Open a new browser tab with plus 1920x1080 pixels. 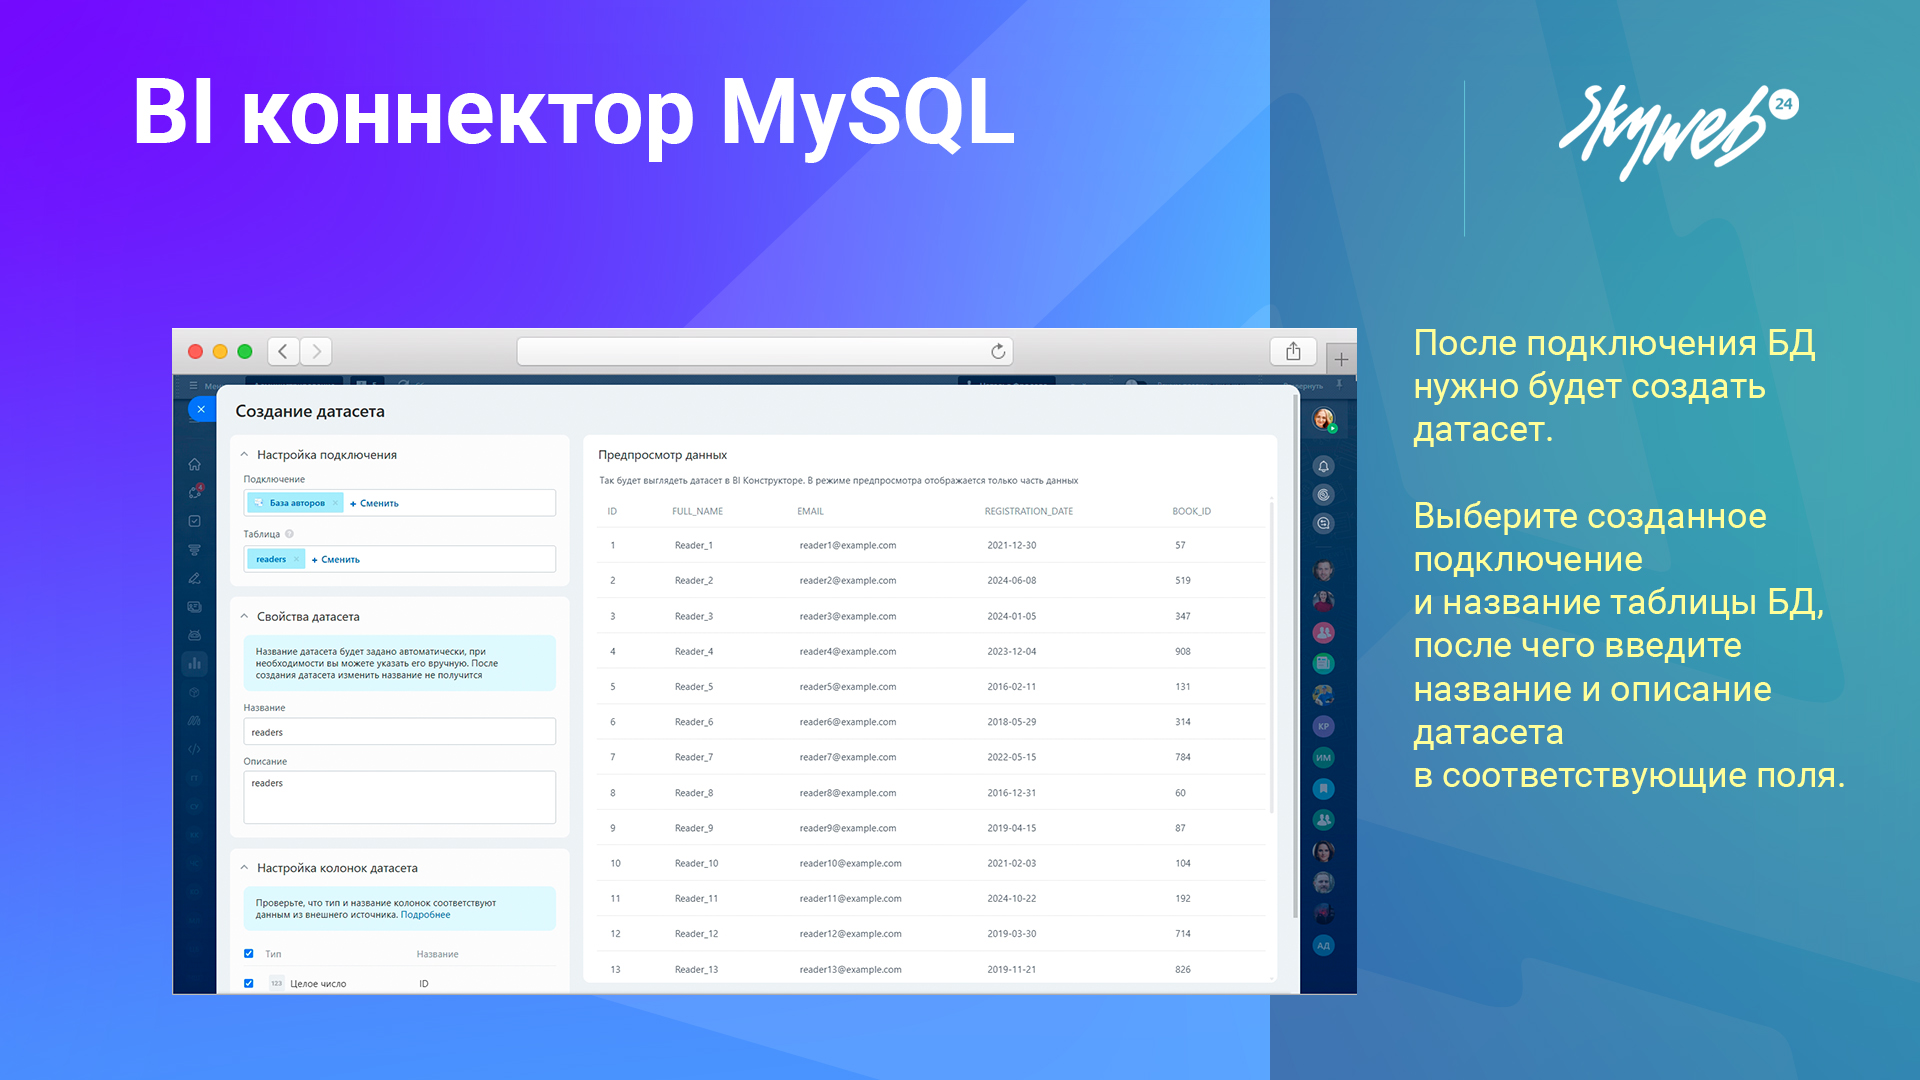point(1341,359)
